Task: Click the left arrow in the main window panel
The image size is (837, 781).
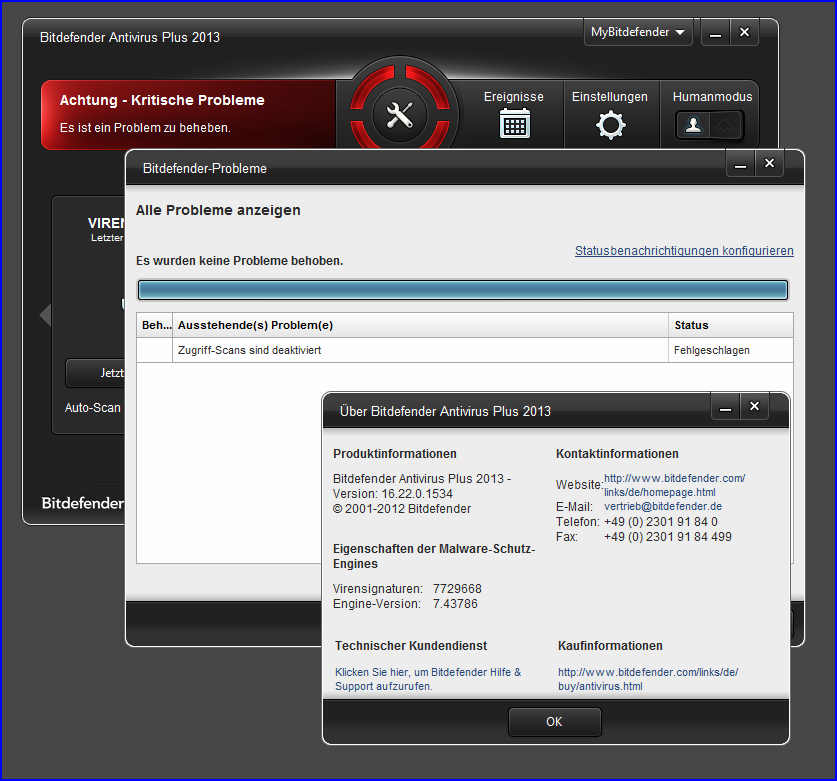Action: (45, 315)
